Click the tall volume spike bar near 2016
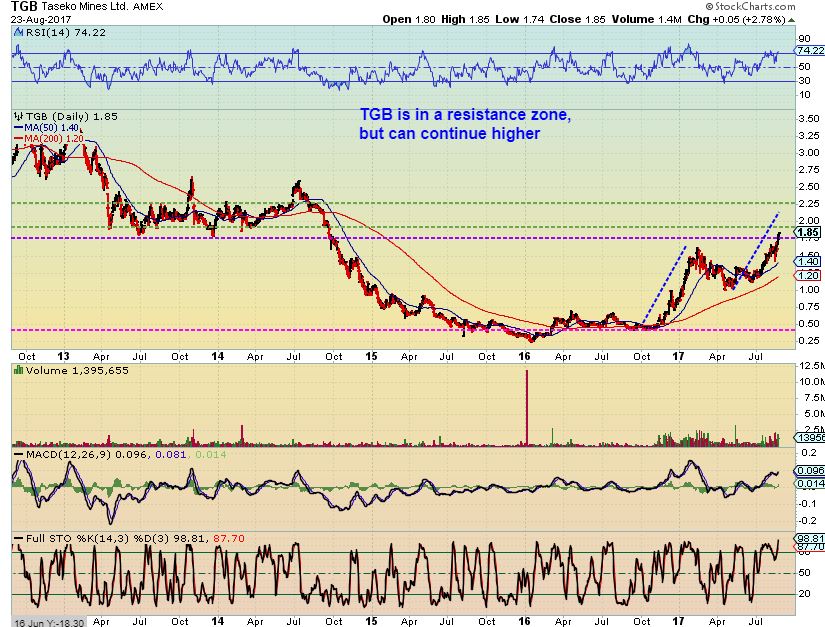The height and width of the screenshot is (627, 825). pos(526,408)
